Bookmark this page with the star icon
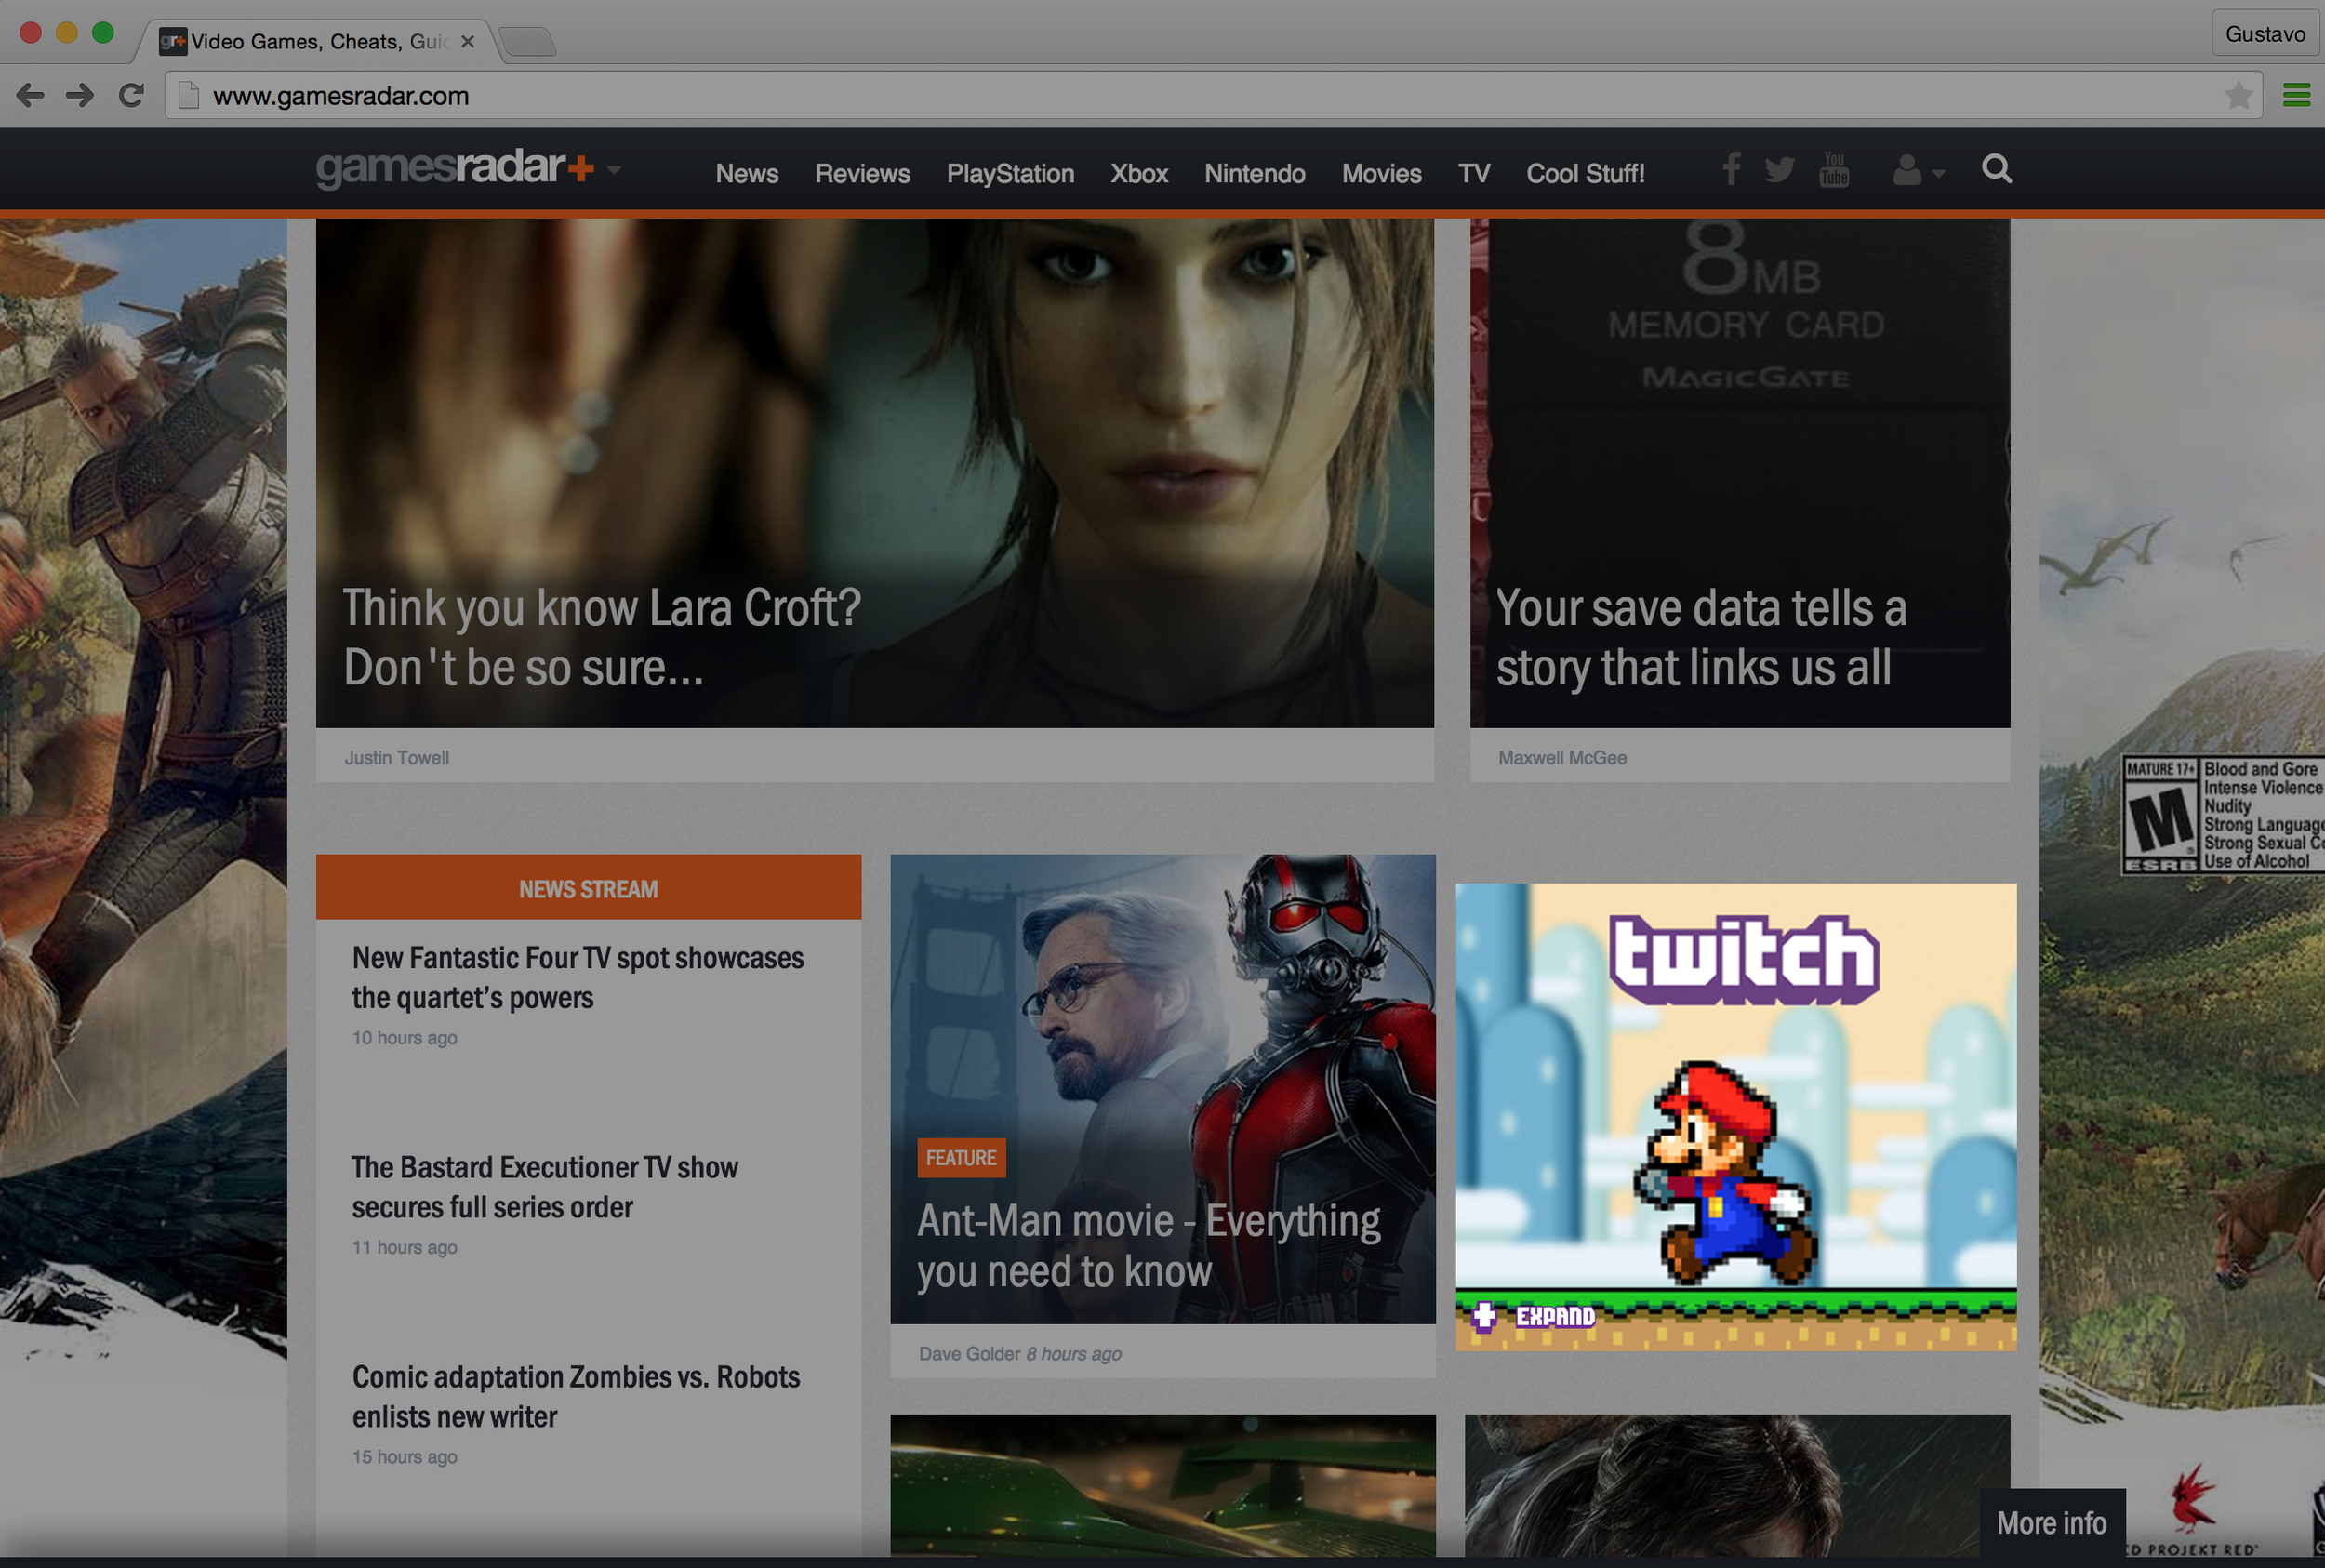The image size is (2325, 1568). tap(2239, 96)
